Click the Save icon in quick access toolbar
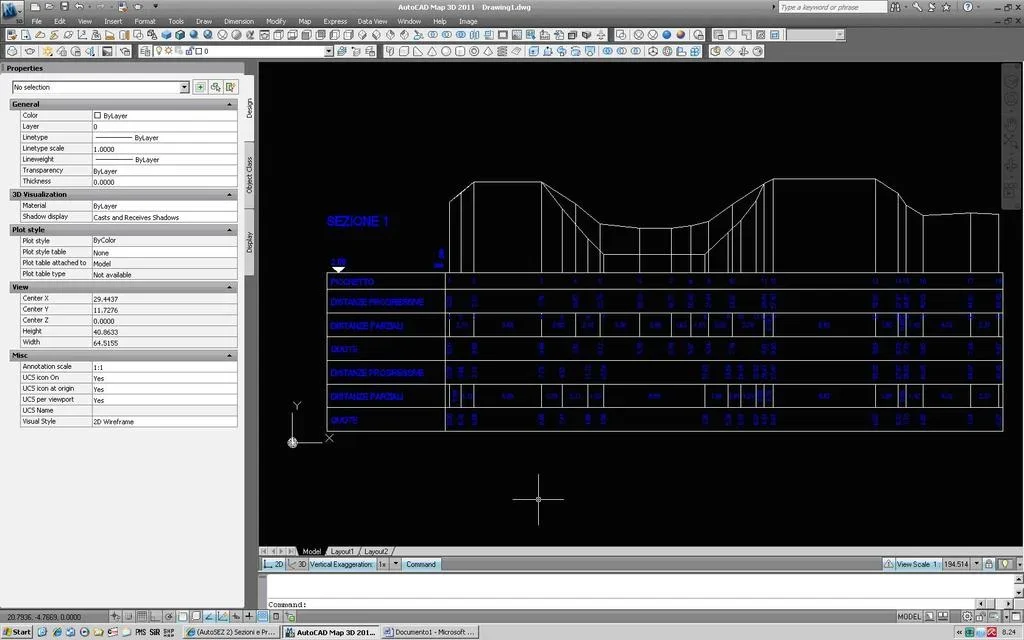The height and width of the screenshot is (640, 1024). (63, 7)
